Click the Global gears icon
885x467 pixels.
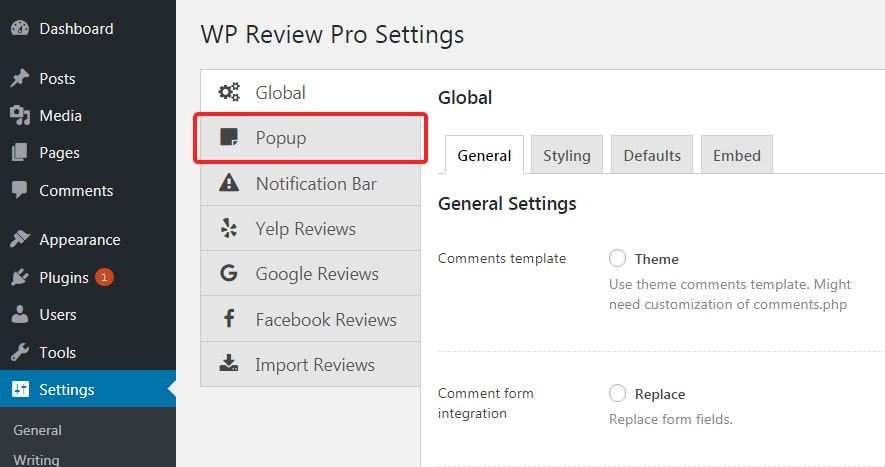(x=229, y=92)
